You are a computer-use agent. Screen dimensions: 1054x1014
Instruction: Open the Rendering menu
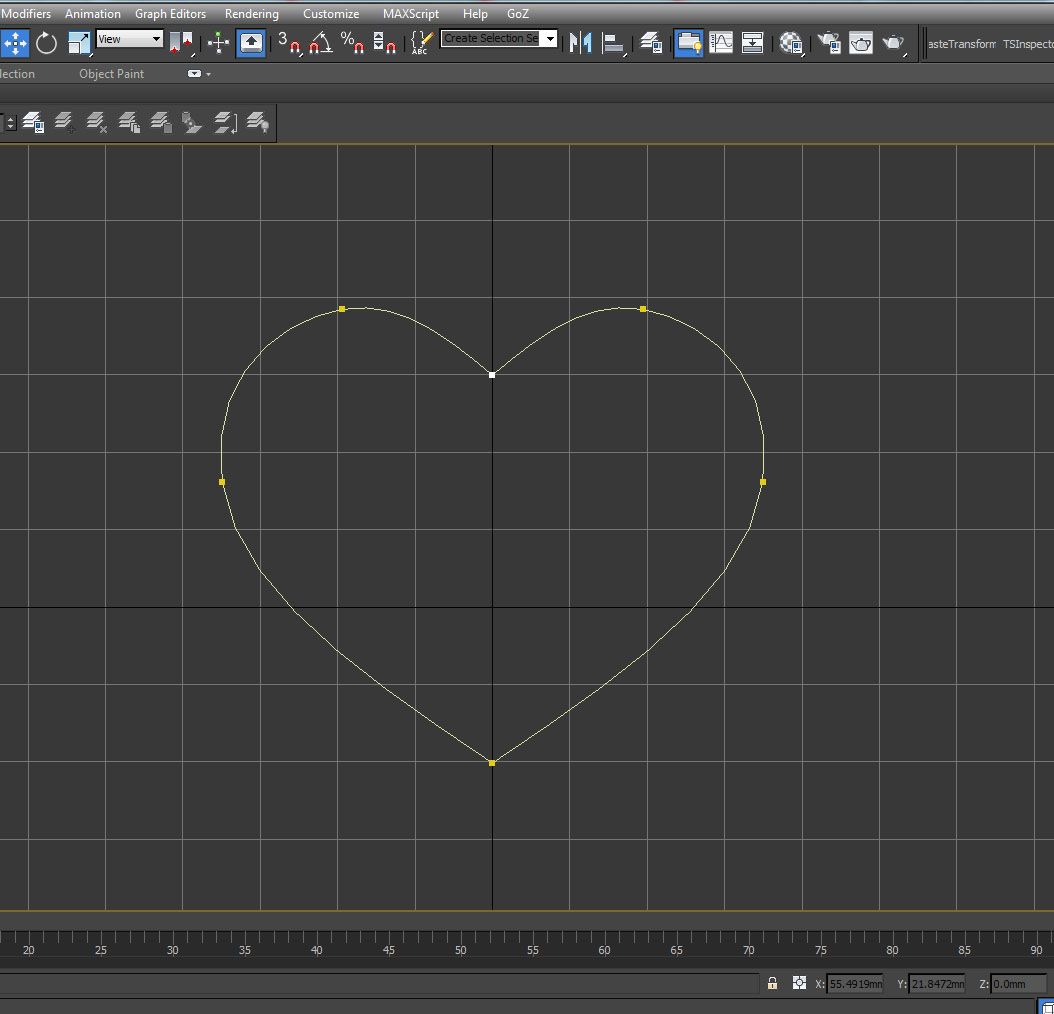click(251, 14)
